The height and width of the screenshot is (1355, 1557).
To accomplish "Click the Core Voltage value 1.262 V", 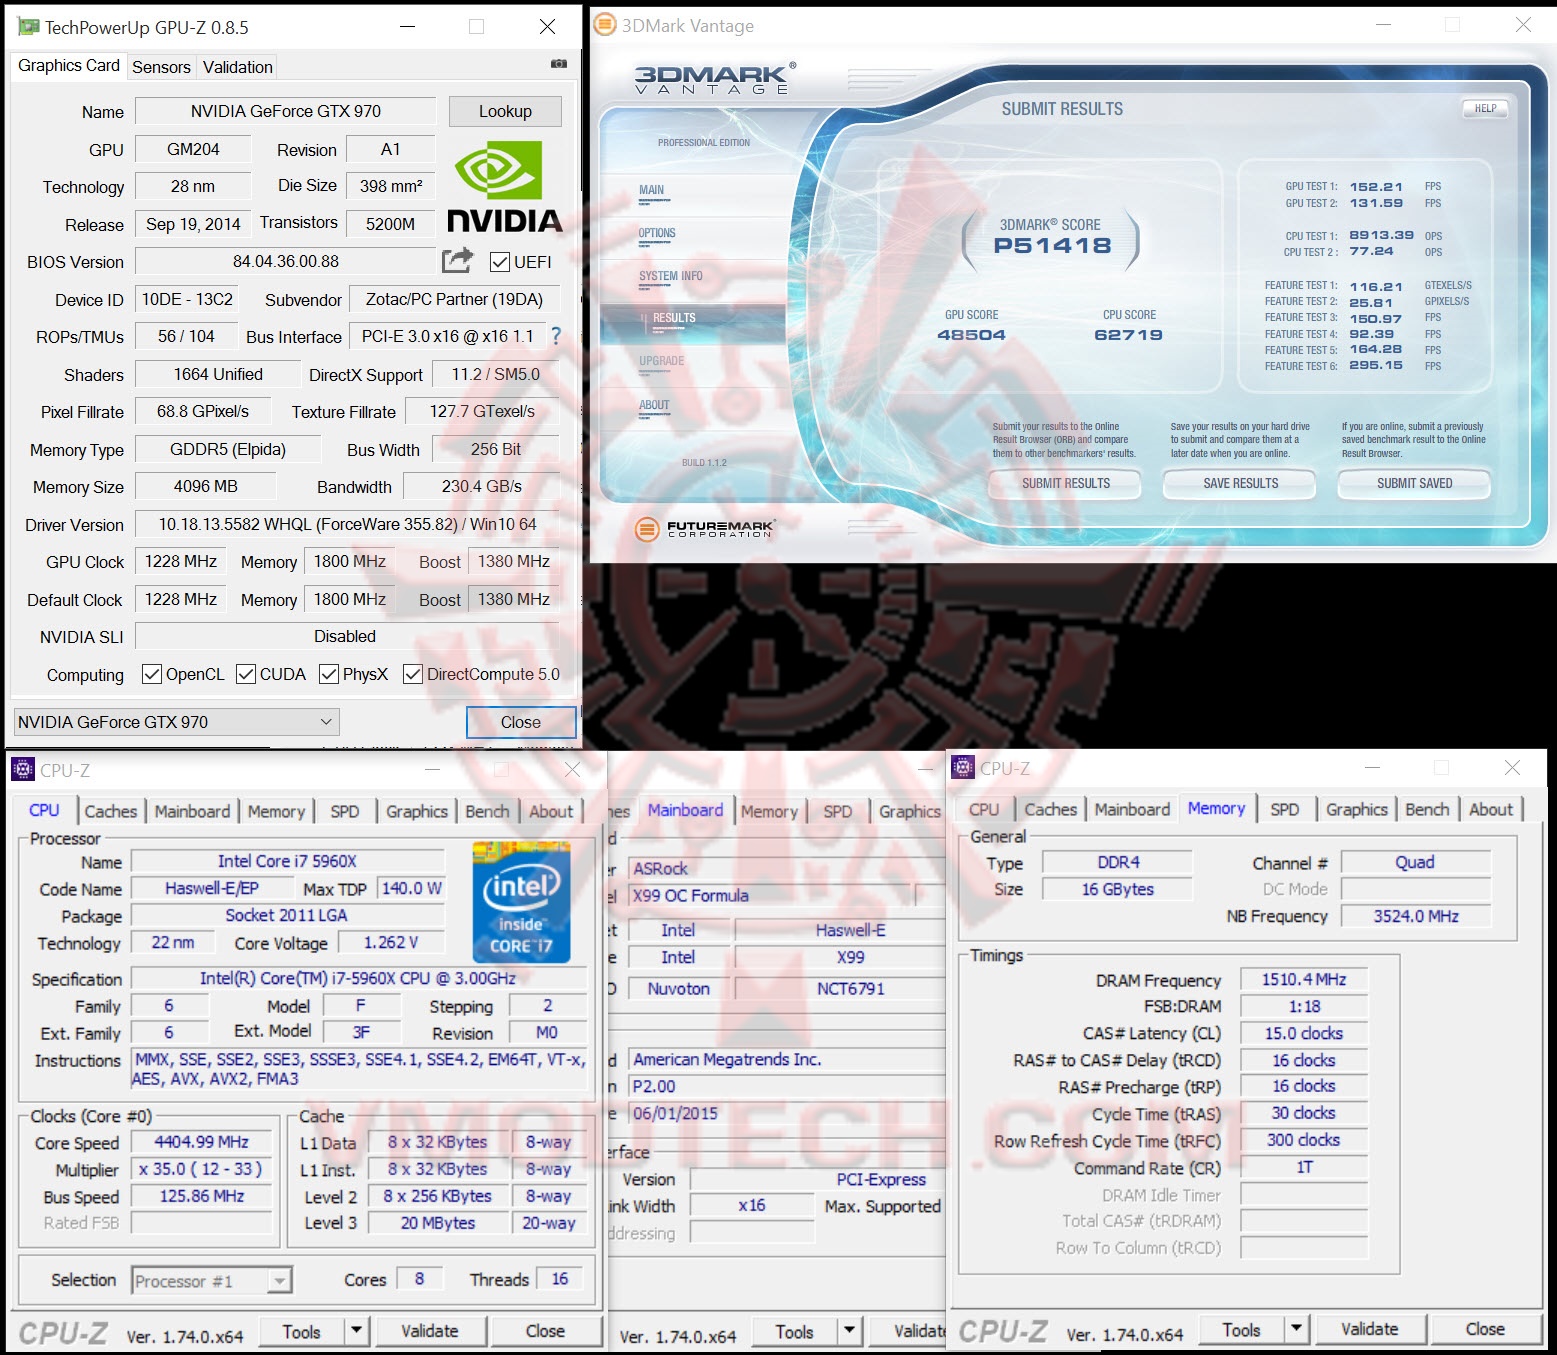I will [391, 942].
